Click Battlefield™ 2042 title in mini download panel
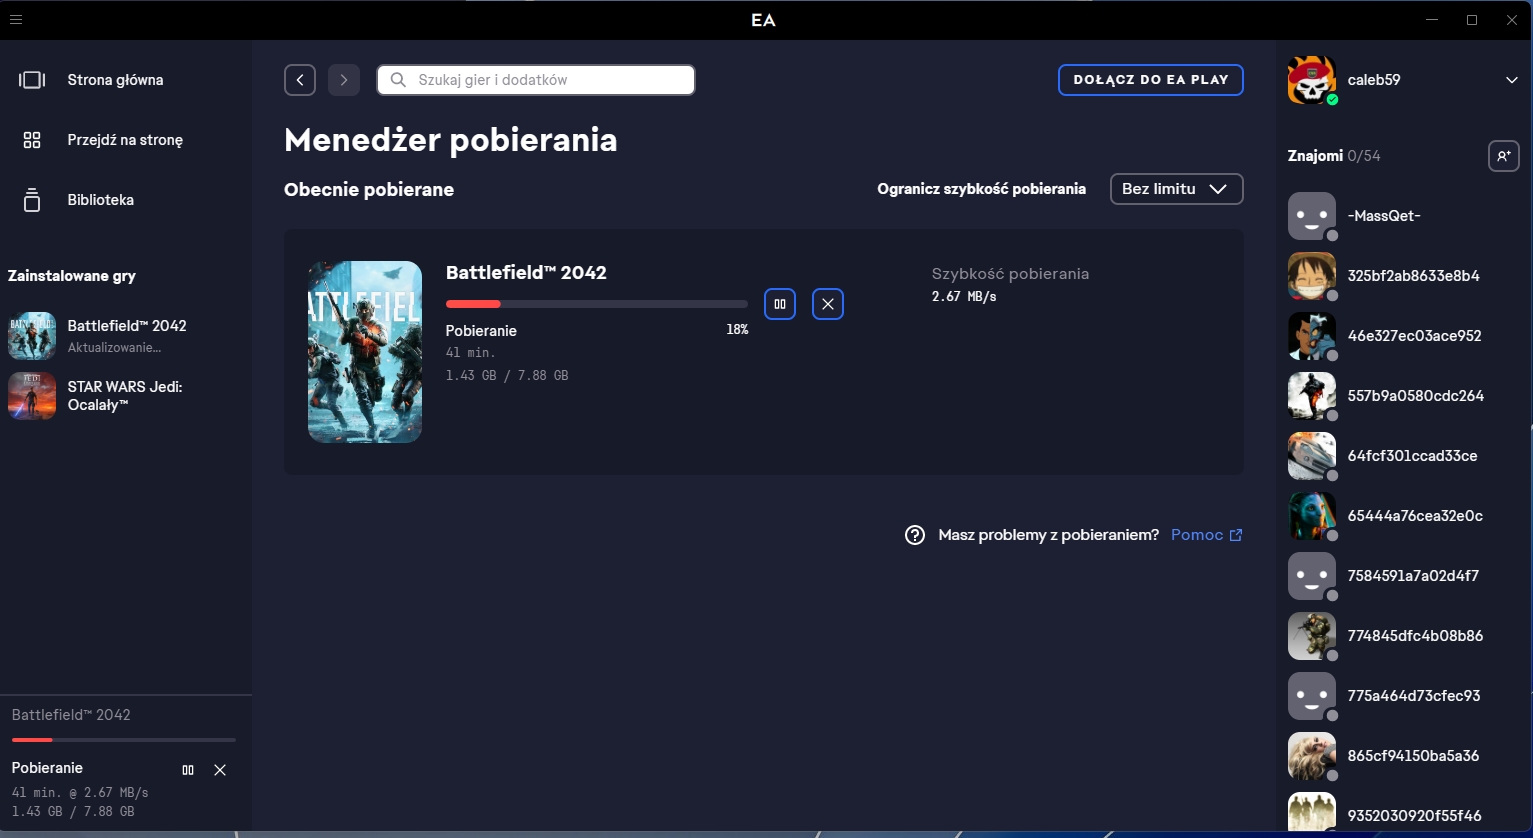Image resolution: width=1533 pixels, height=838 pixels. [71, 715]
